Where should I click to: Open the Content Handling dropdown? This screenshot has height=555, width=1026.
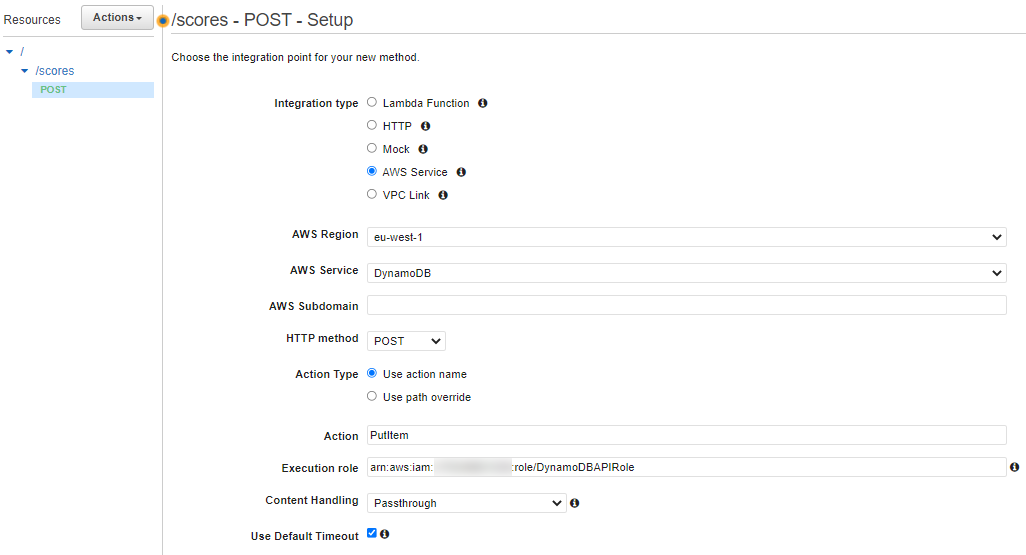tap(467, 503)
